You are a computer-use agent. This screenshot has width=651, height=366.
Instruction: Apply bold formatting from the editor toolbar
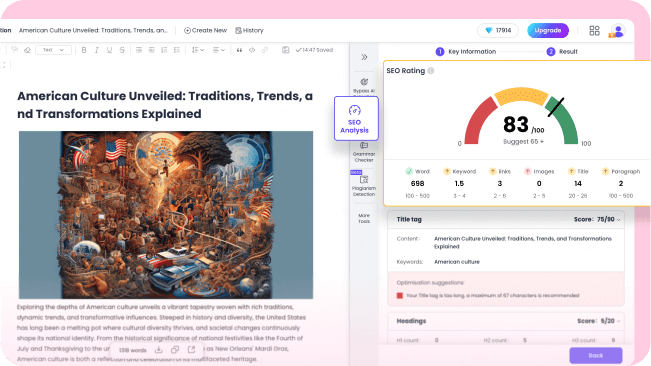(84, 50)
